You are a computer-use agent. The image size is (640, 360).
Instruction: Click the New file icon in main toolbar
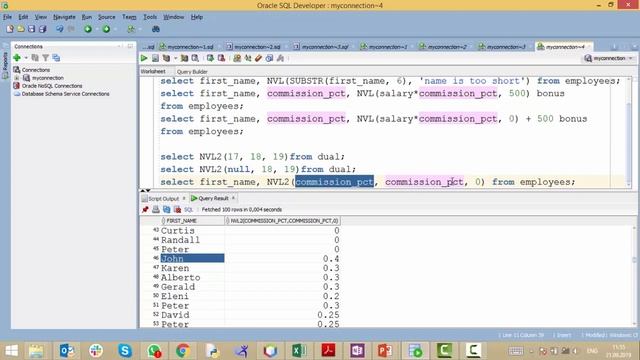pos(10,29)
